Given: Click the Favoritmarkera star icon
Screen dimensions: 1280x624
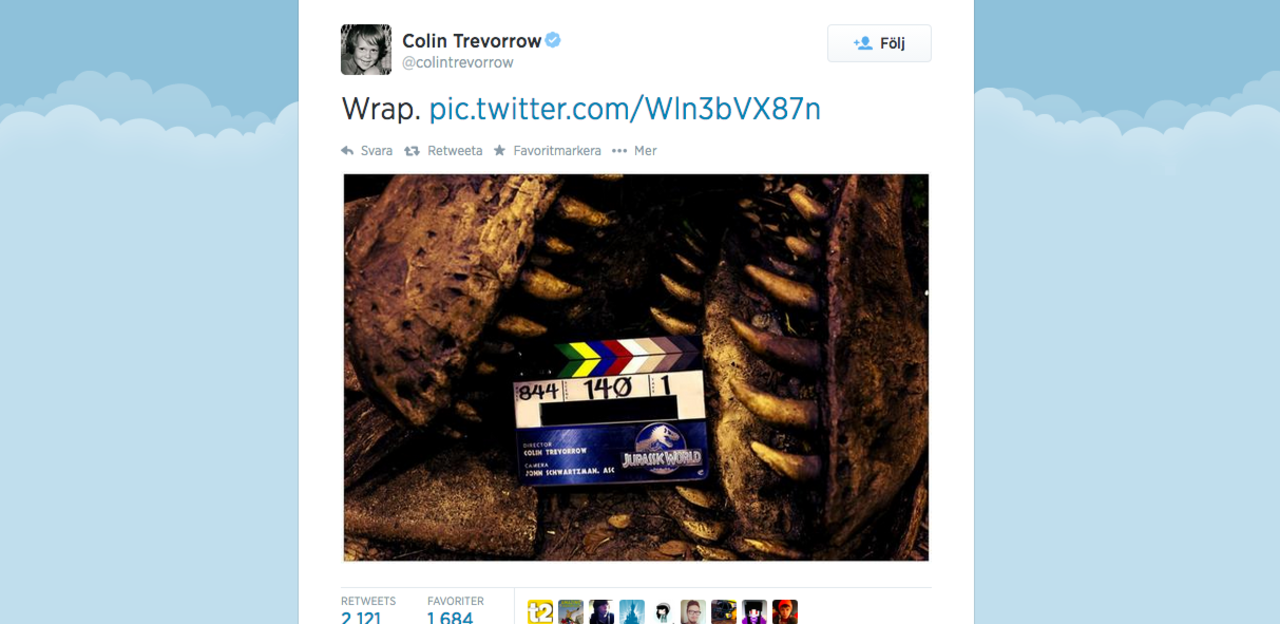Looking at the screenshot, I should pyautogui.click(x=500, y=151).
